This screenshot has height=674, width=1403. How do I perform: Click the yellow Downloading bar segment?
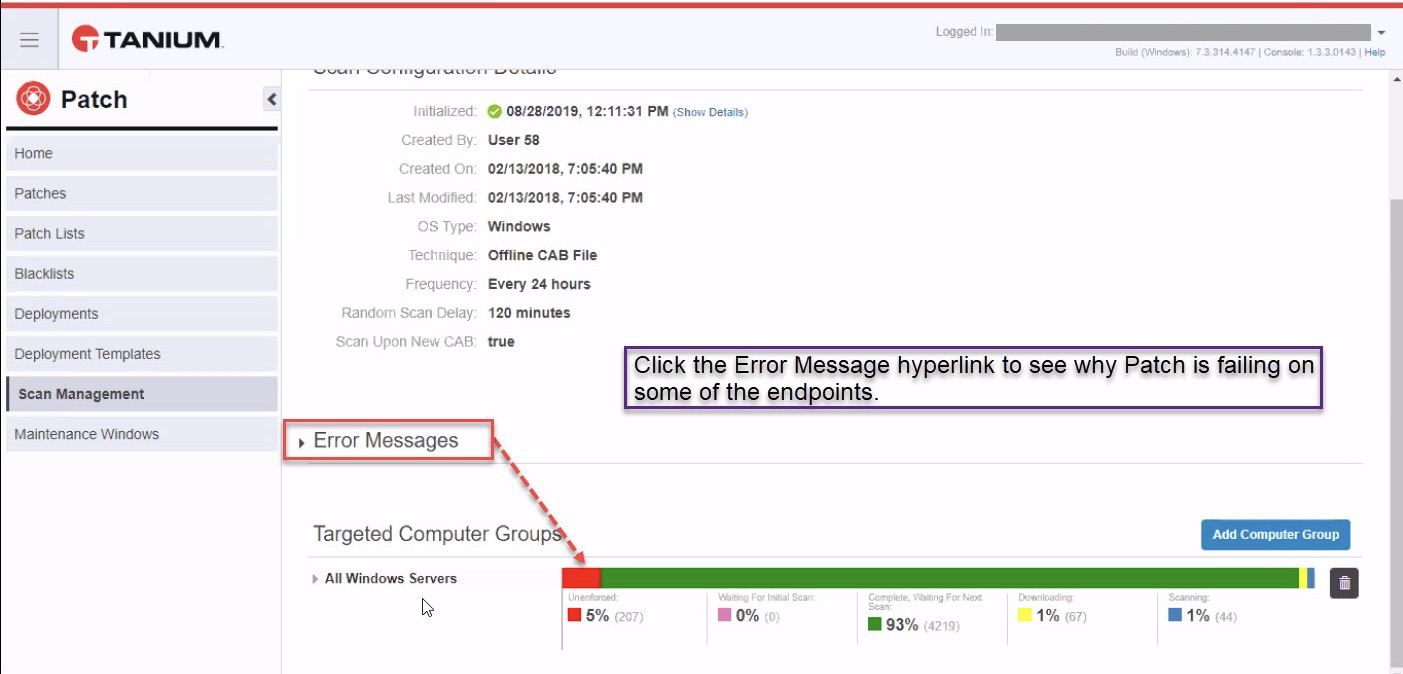click(x=1303, y=578)
